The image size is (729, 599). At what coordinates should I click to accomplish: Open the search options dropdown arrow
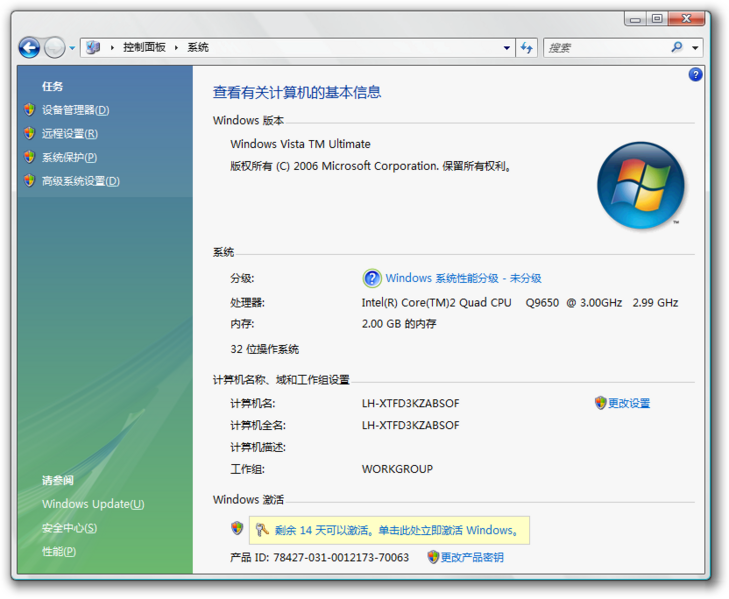pyautogui.click(x=695, y=48)
